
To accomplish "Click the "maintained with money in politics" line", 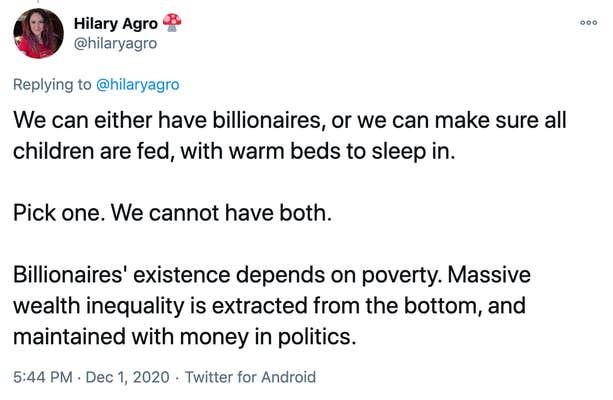I will [185, 337].
